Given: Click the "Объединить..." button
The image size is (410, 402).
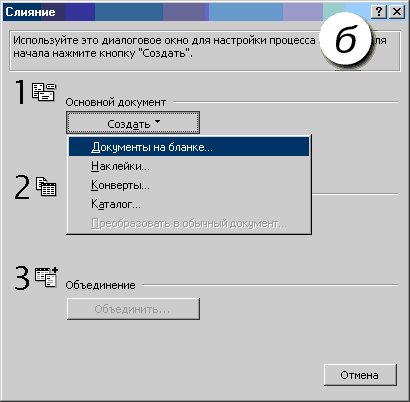Looking at the screenshot, I should click(x=133, y=309).
